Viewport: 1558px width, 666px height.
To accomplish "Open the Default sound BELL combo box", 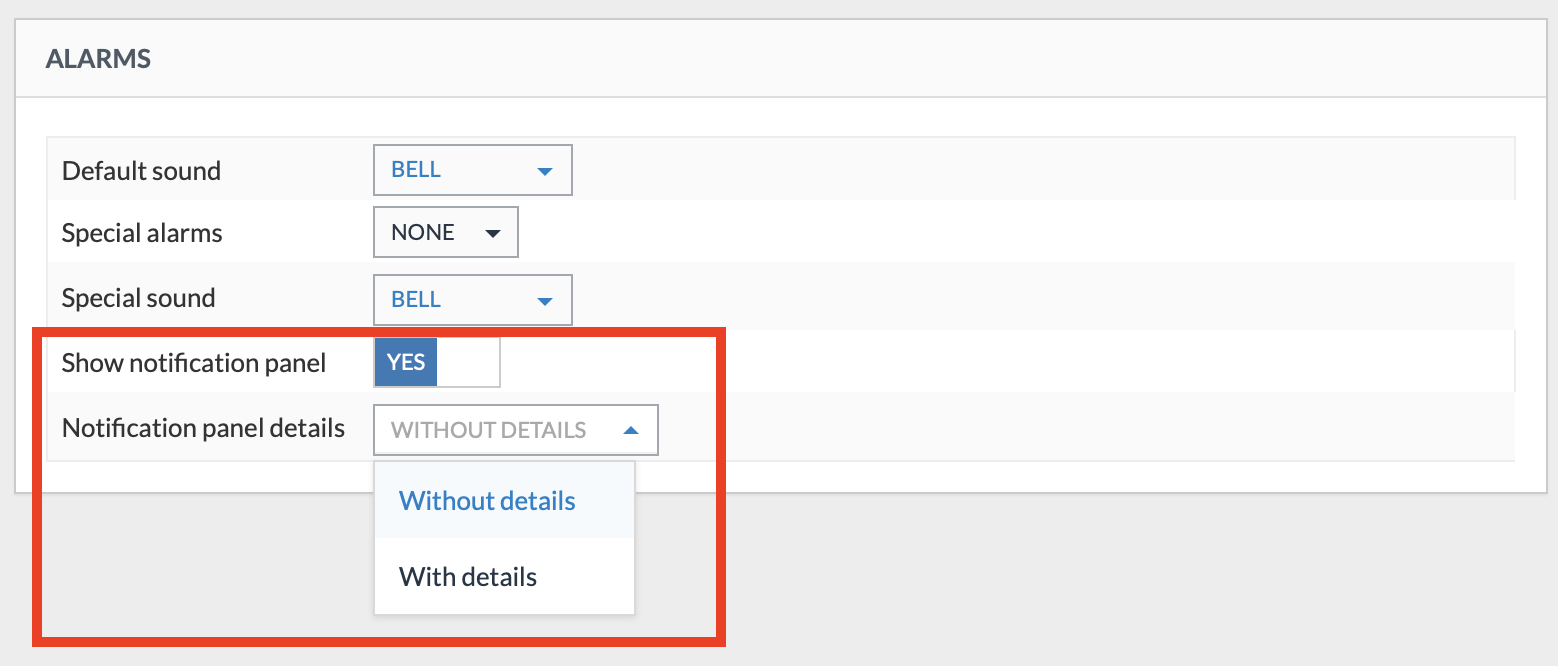I will click(x=472, y=171).
